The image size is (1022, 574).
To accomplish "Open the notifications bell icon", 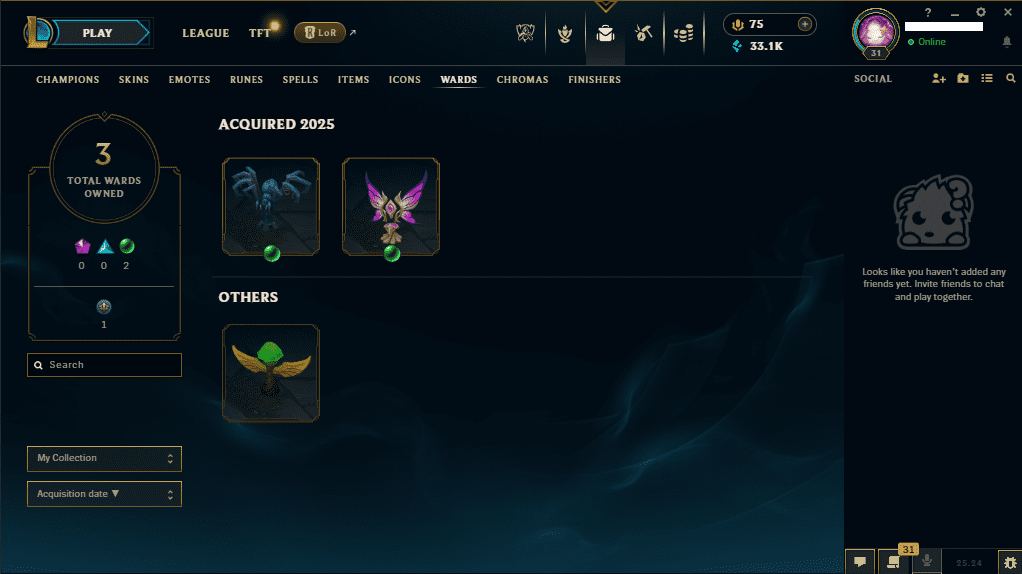I will pyautogui.click(x=1006, y=42).
